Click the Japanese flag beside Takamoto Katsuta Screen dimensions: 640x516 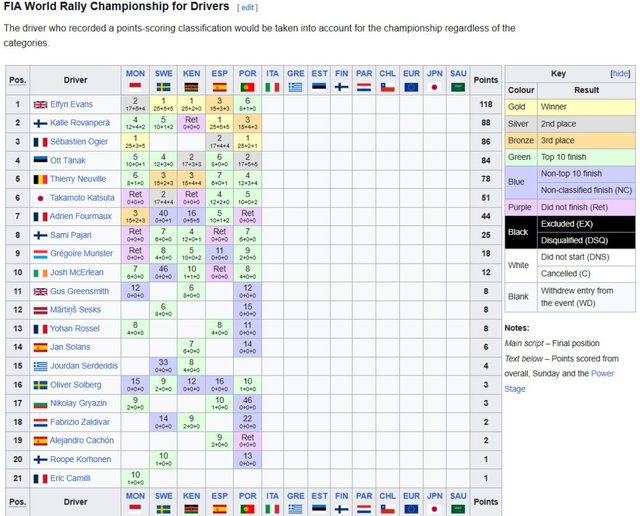tap(40, 198)
